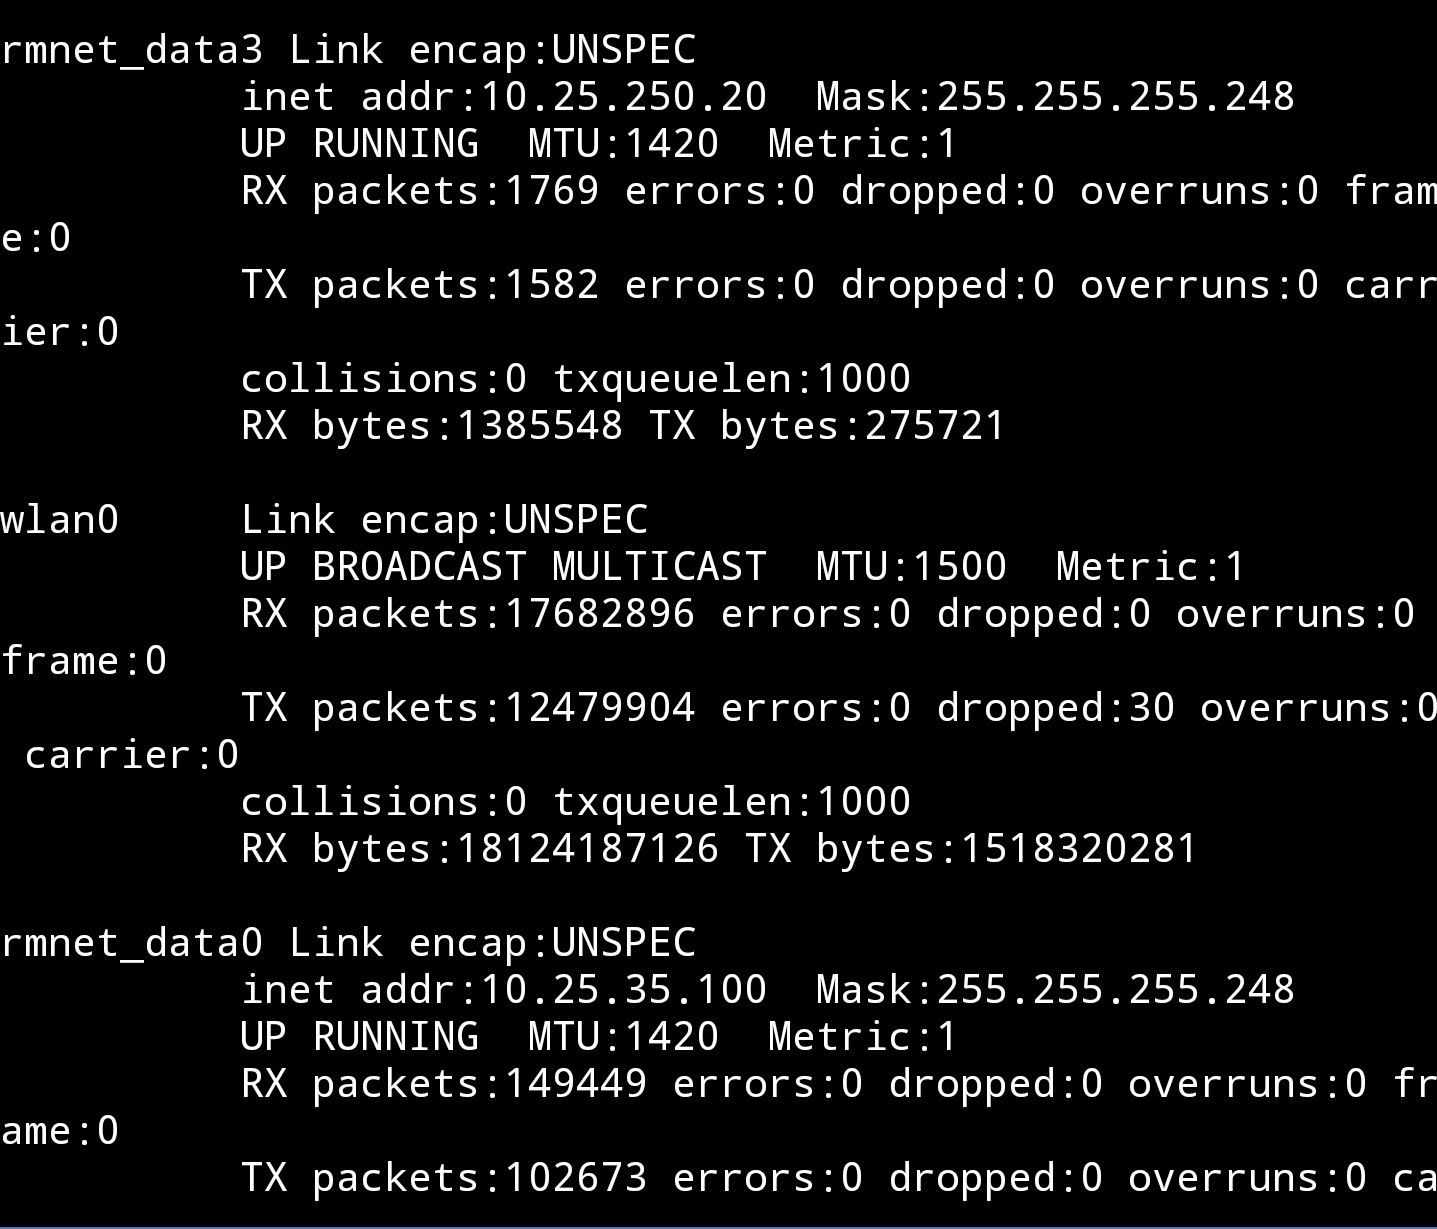Click the BROADCAST flag on wlan0
This screenshot has height=1229, width=1437.
point(419,567)
